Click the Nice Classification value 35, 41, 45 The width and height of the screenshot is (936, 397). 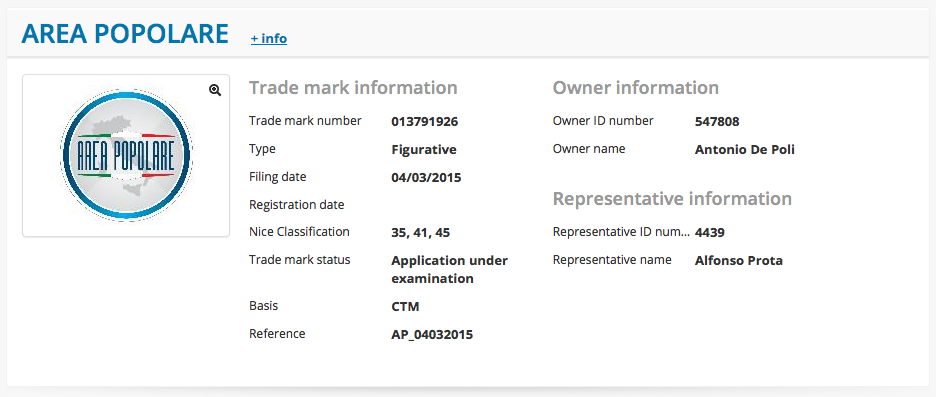click(421, 233)
